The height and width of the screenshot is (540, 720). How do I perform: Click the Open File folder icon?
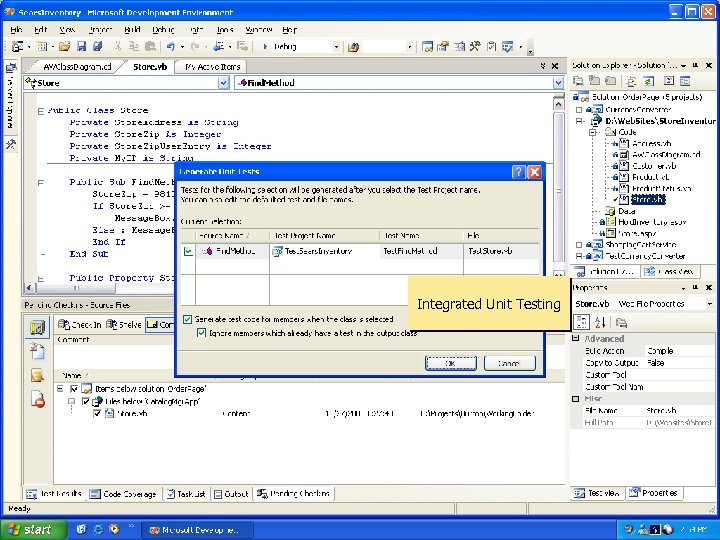(64, 46)
